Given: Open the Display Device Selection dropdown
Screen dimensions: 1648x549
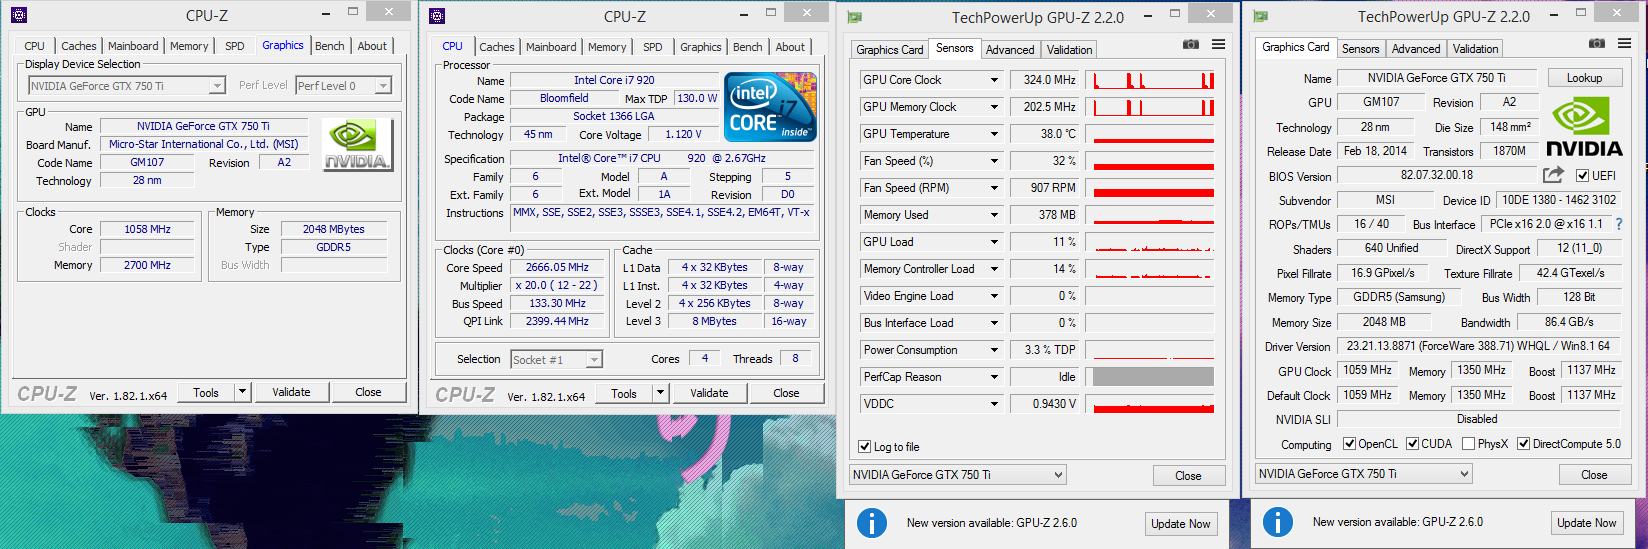Looking at the screenshot, I should tap(217, 86).
